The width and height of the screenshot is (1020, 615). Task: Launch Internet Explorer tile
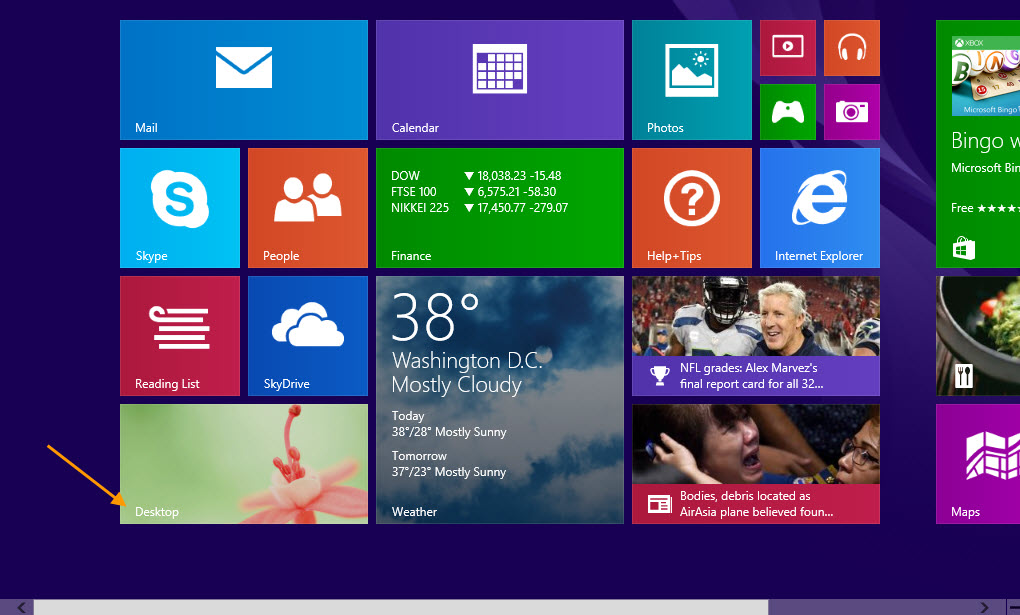820,208
